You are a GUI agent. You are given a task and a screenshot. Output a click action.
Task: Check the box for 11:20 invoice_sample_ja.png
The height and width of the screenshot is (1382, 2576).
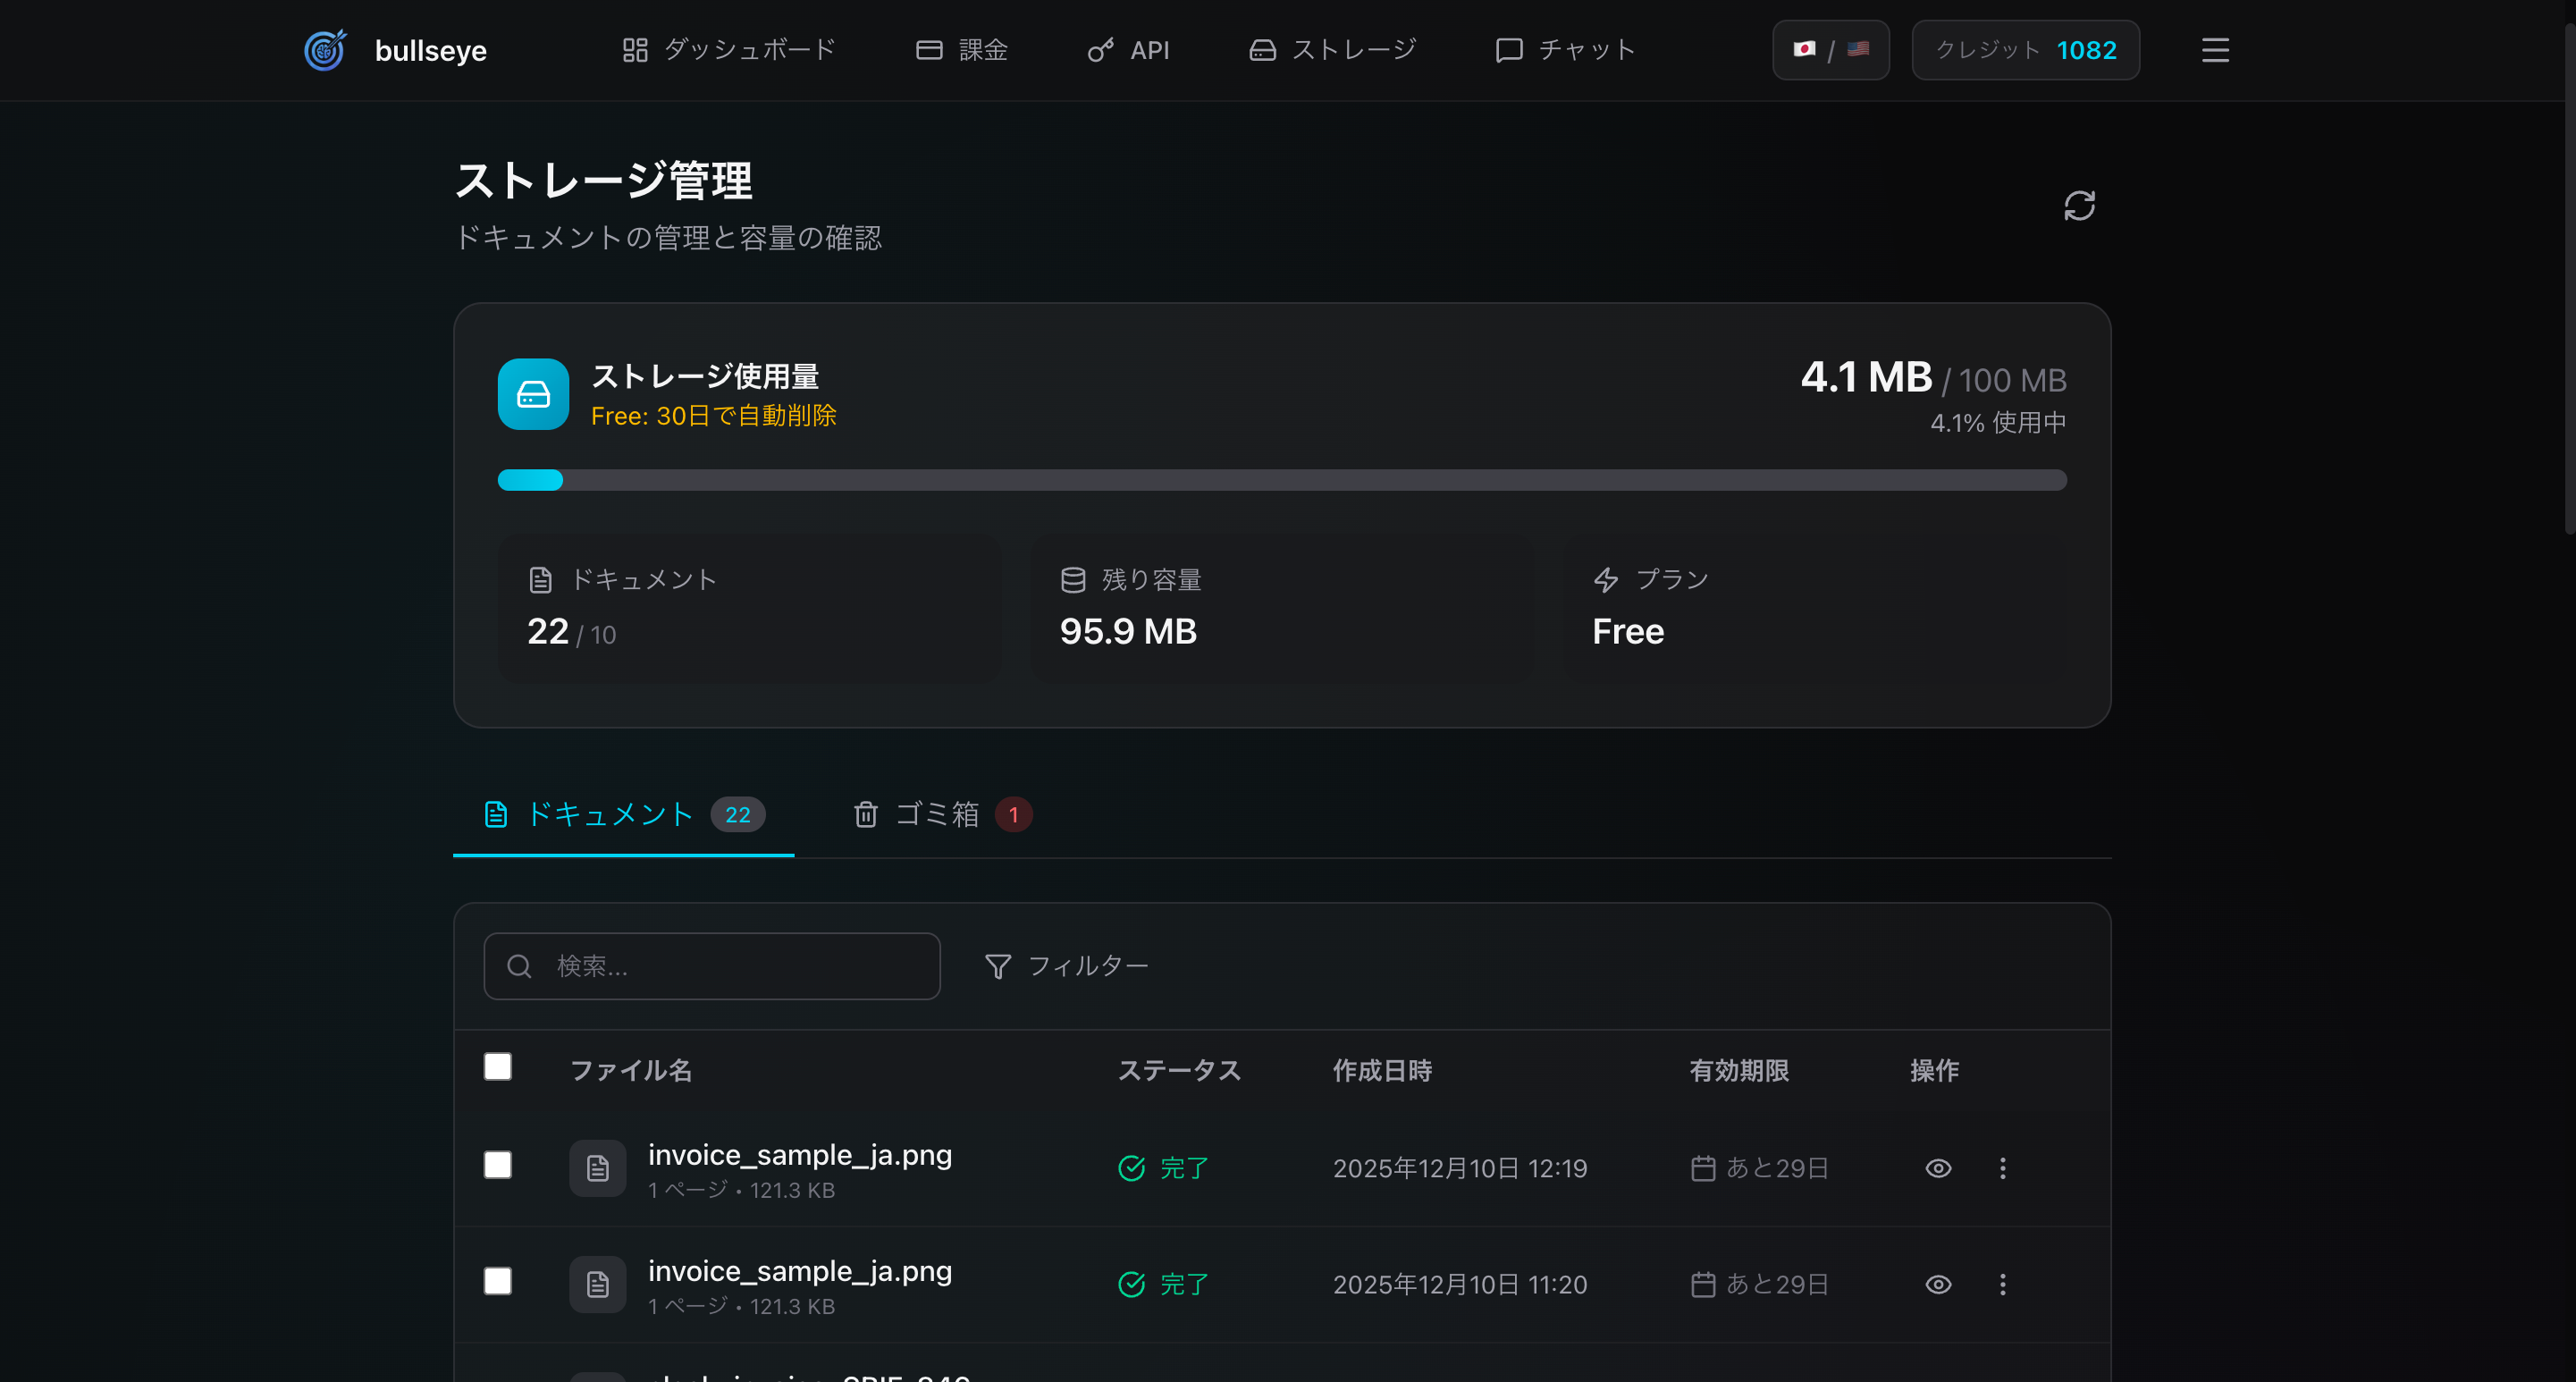pos(497,1281)
